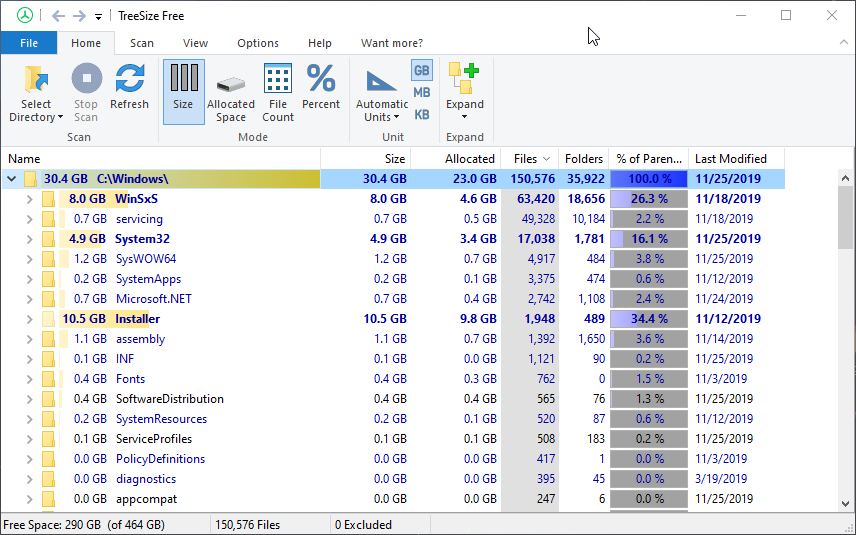856x535 pixels.
Task: Collapse the C:\Windows\ root node
Action: coord(11,179)
